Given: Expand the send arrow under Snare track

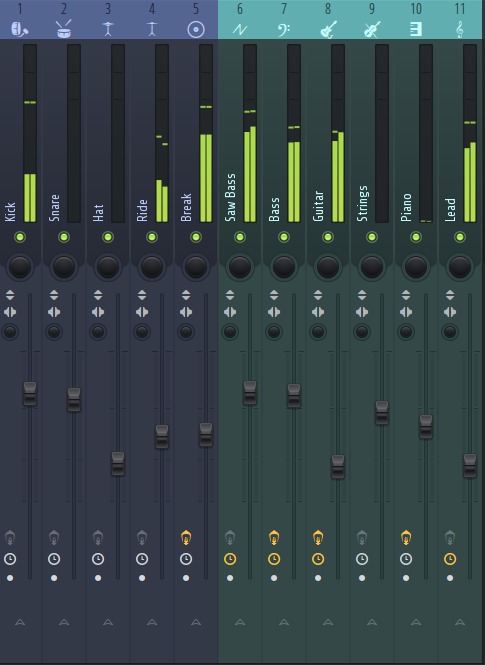Looking at the screenshot, I should (x=64, y=622).
